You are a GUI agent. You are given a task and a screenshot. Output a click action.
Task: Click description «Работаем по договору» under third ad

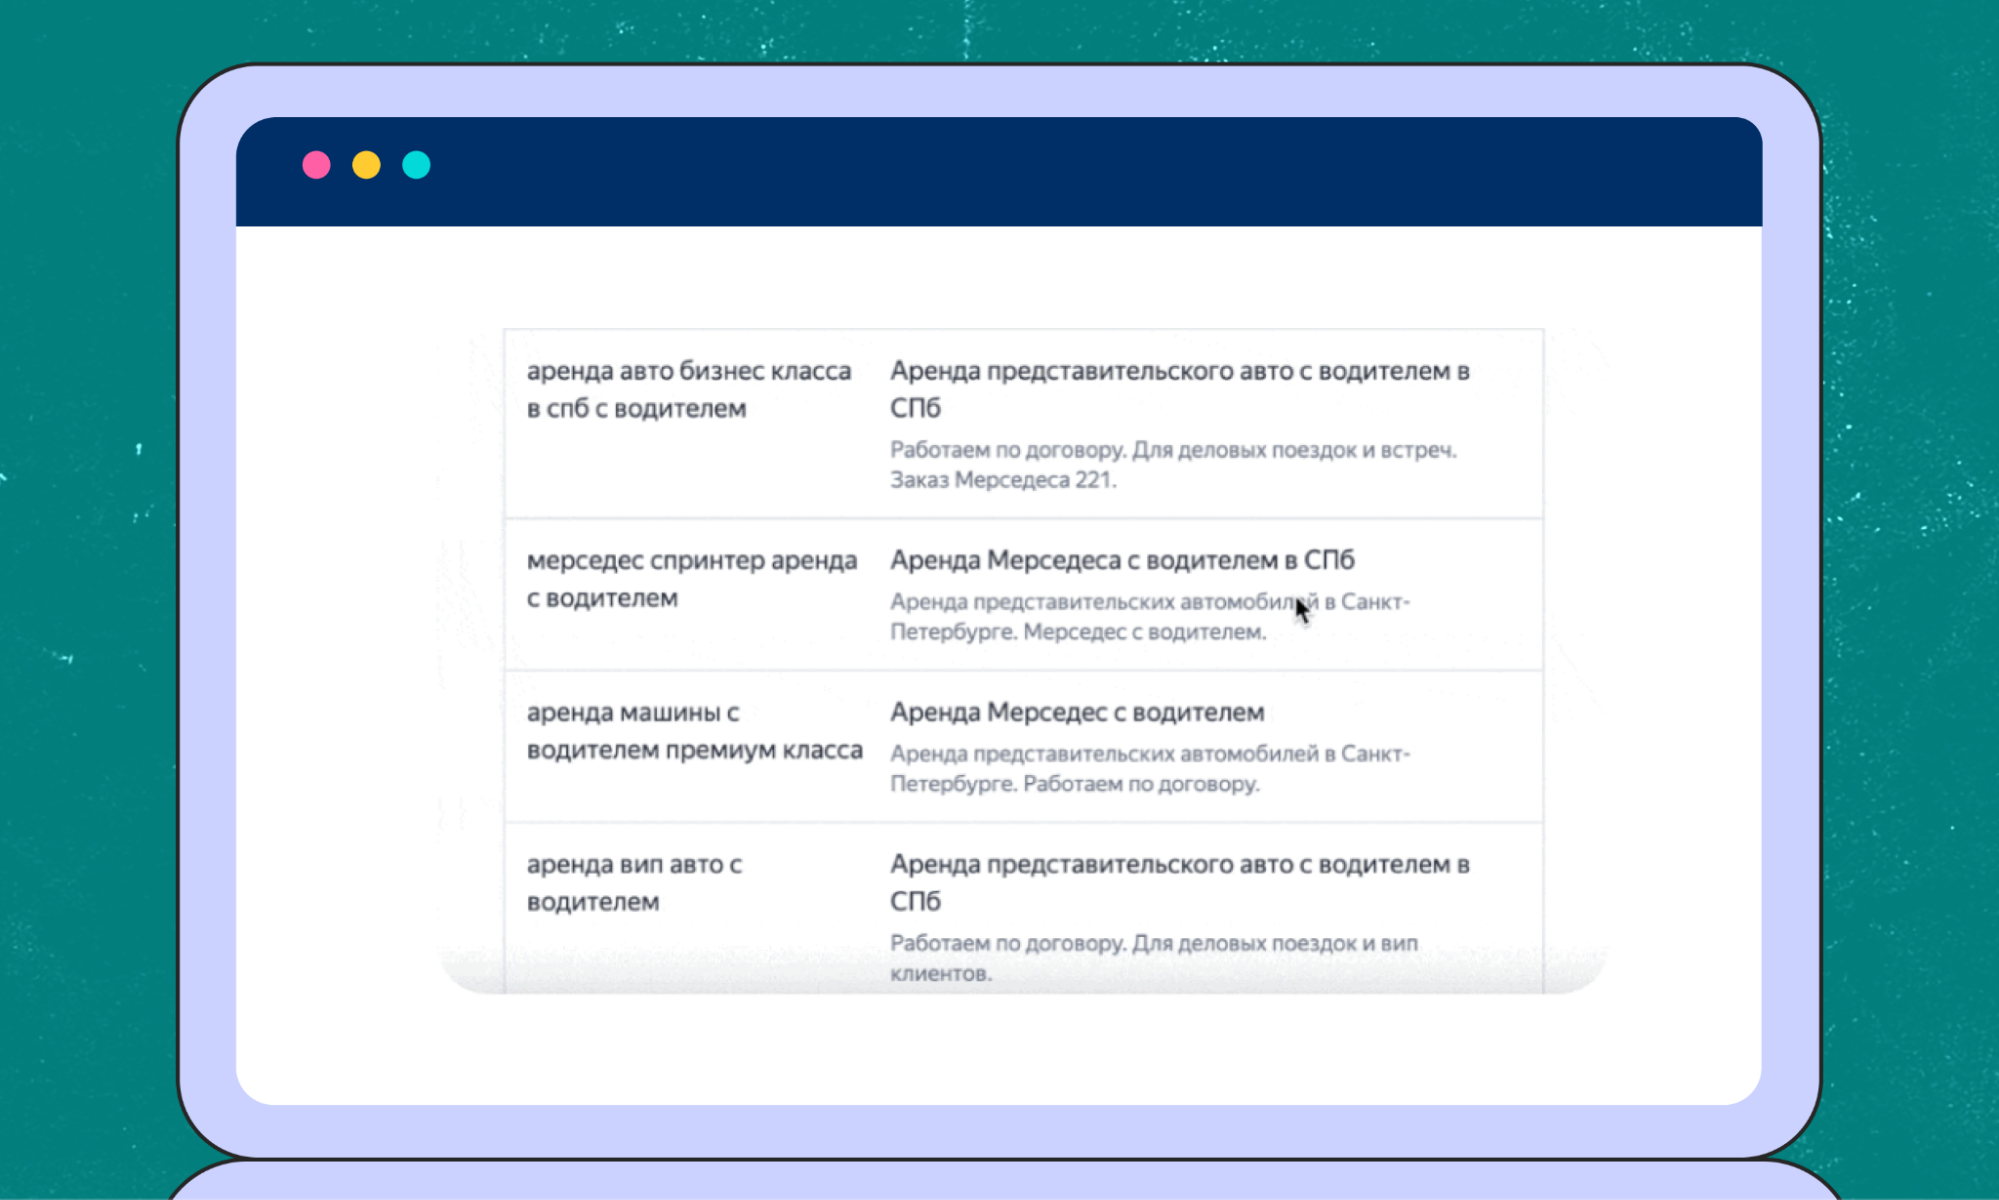1150,768
